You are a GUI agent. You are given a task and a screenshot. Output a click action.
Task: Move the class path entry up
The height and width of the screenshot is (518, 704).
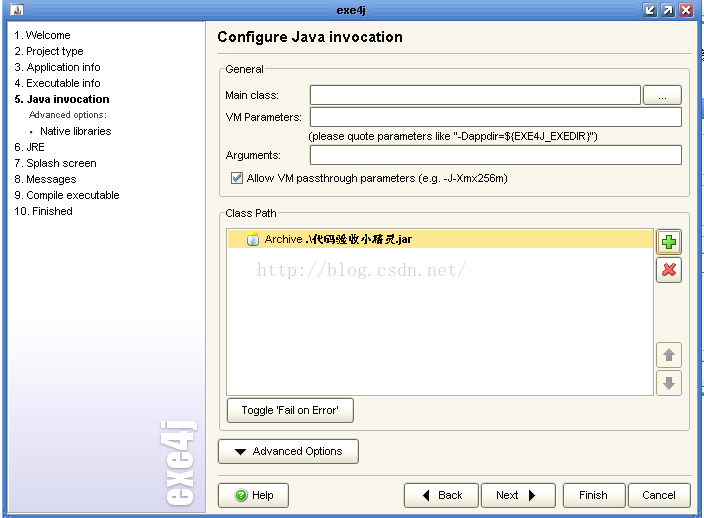pyautogui.click(x=669, y=355)
